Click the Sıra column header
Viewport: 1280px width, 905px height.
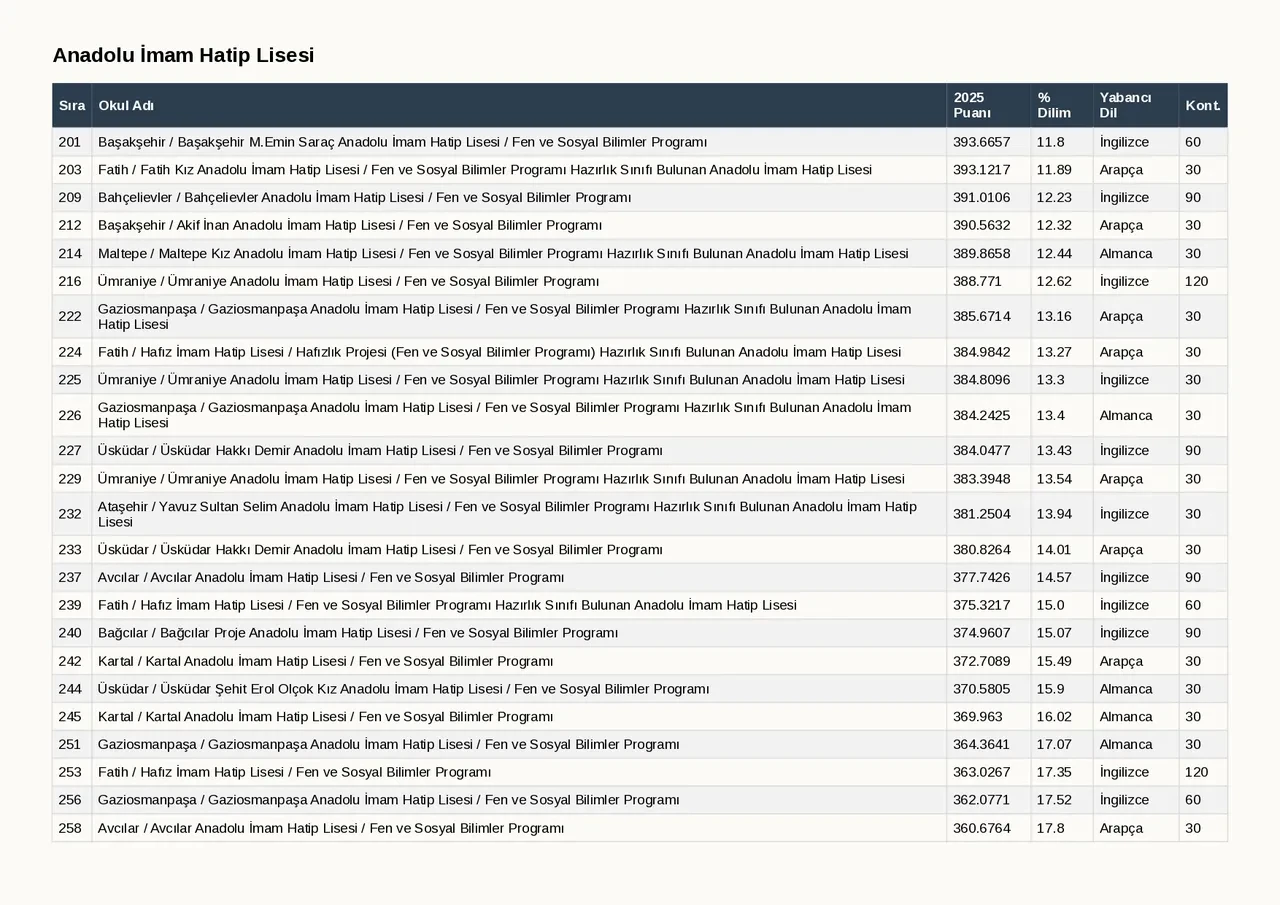72,105
